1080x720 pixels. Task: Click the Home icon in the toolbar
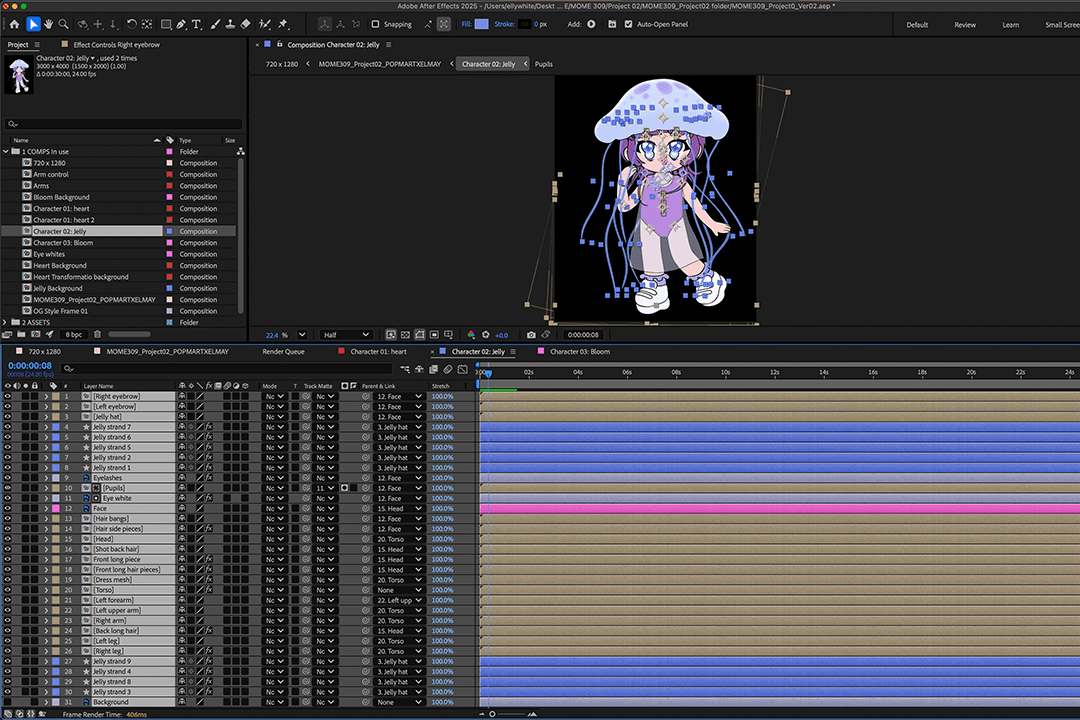click(14, 24)
